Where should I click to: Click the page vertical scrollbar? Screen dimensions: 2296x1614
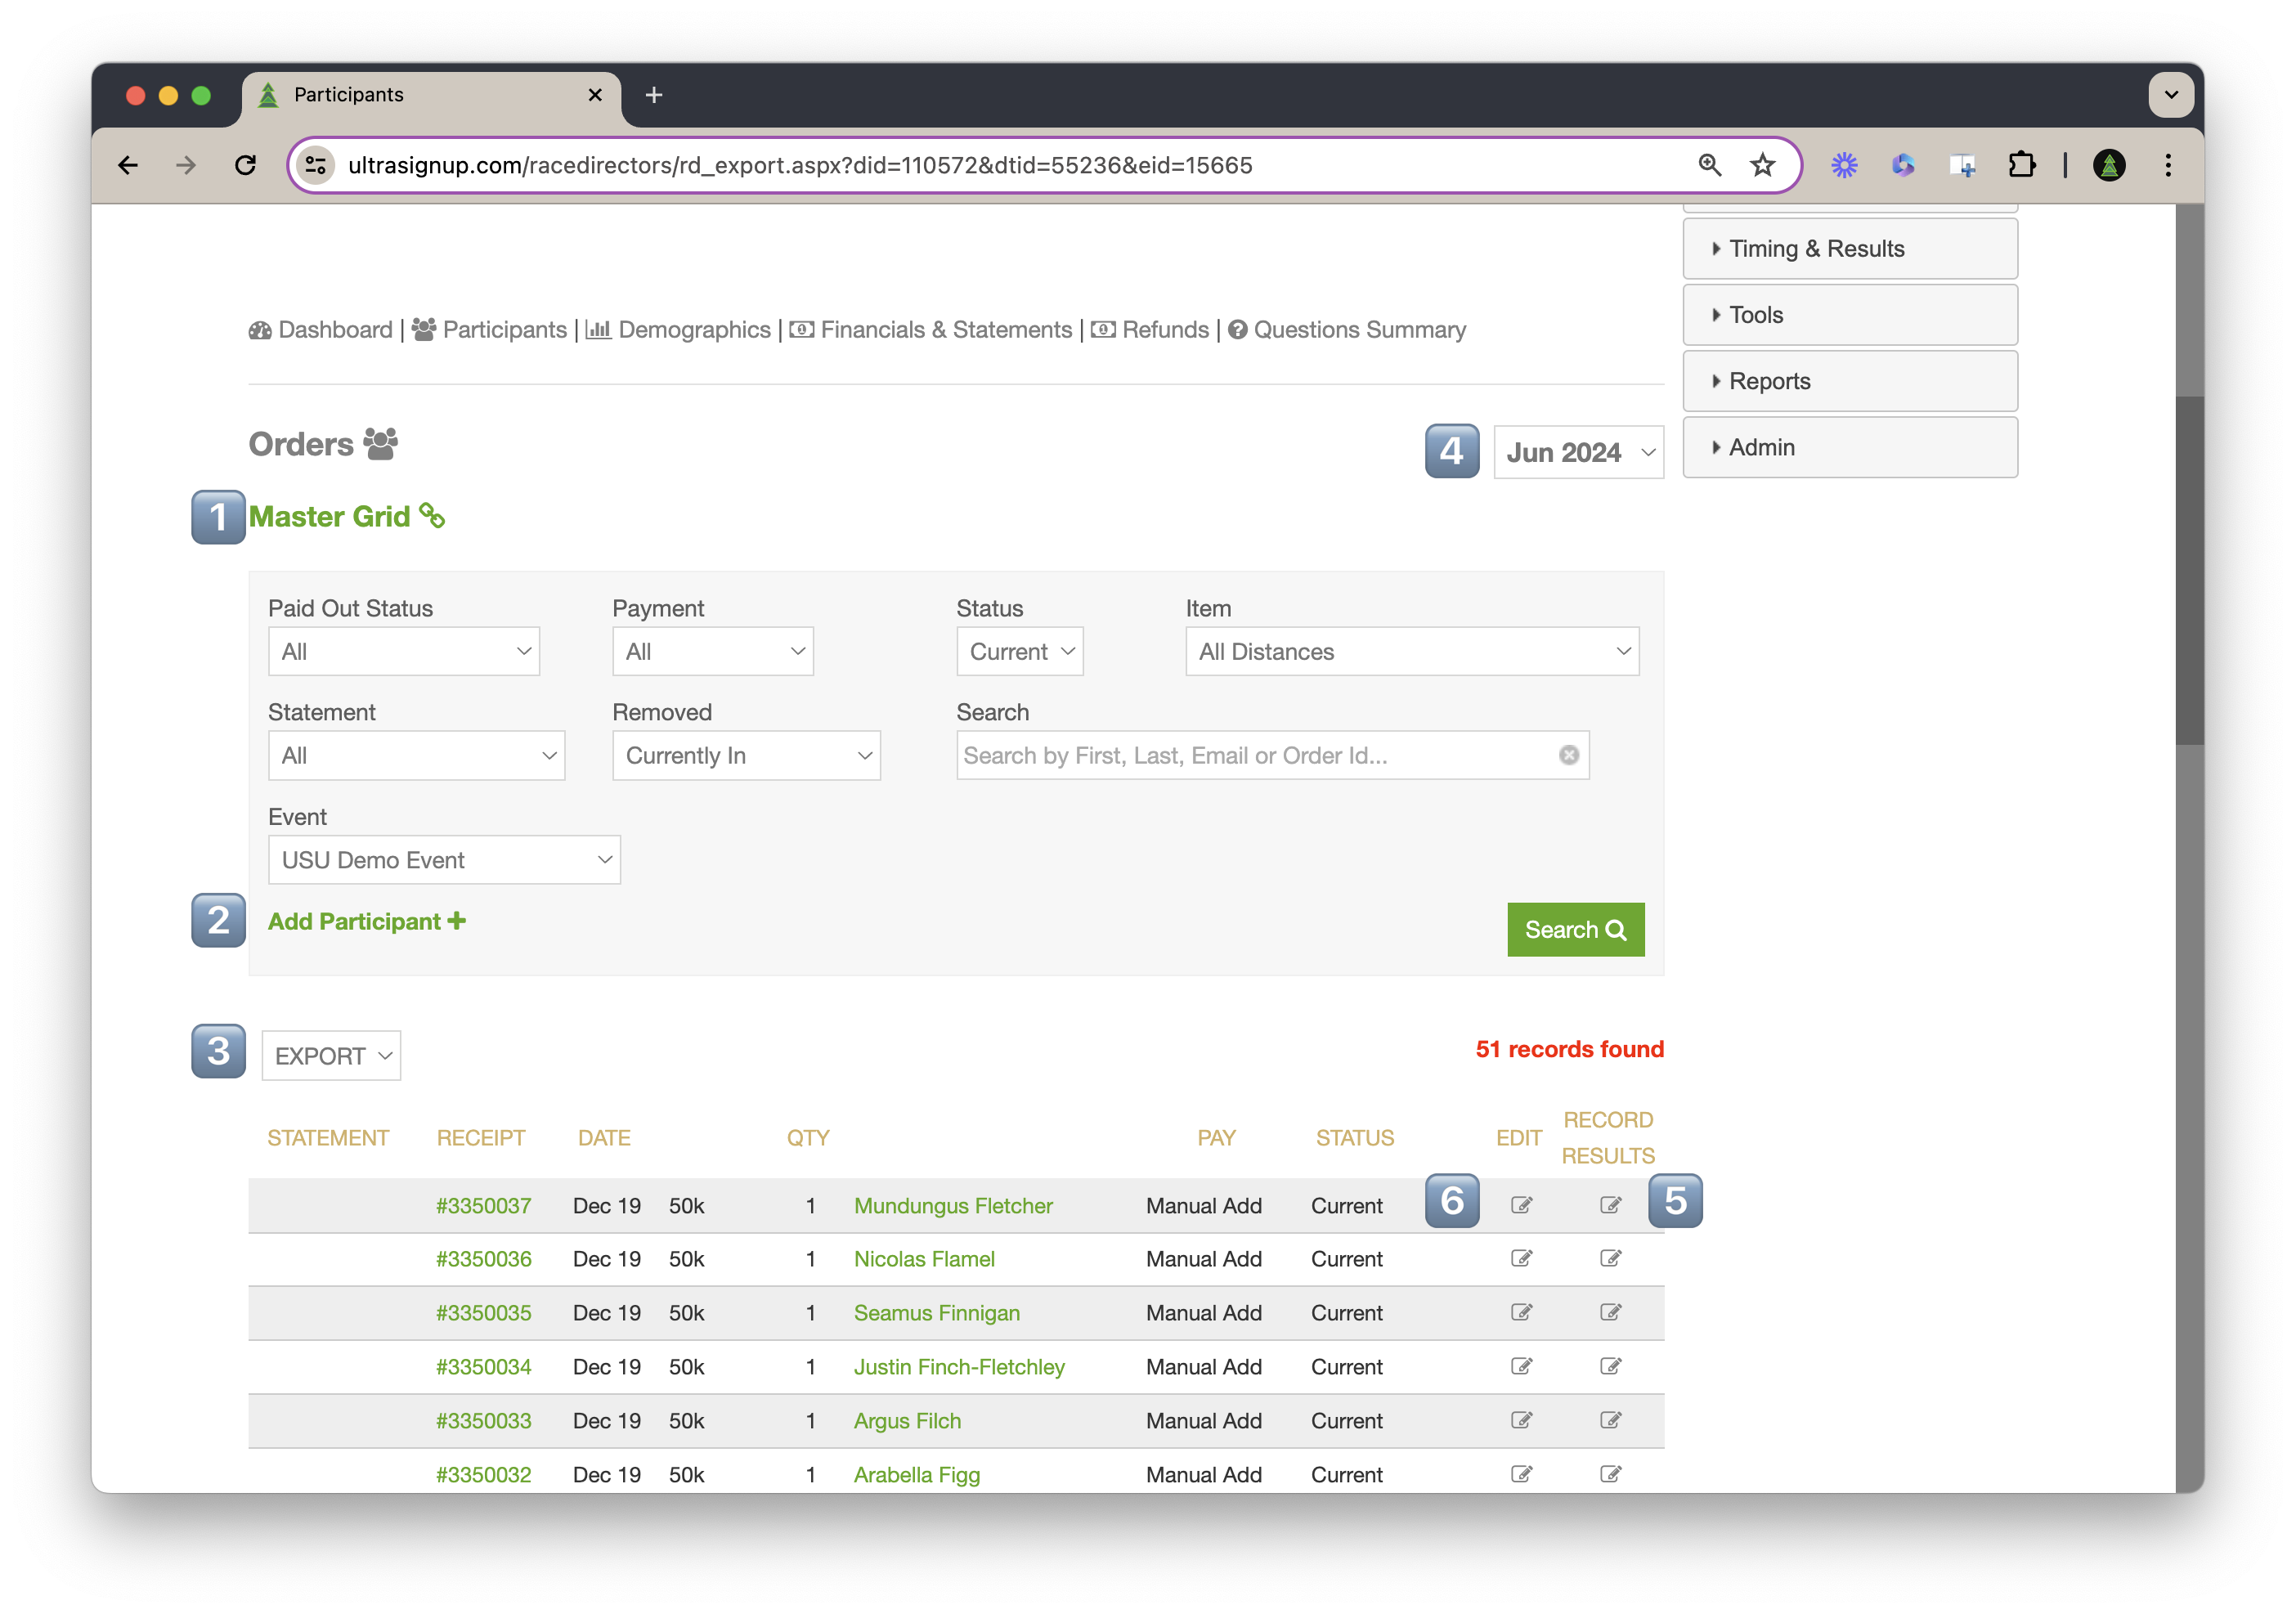click(2188, 570)
